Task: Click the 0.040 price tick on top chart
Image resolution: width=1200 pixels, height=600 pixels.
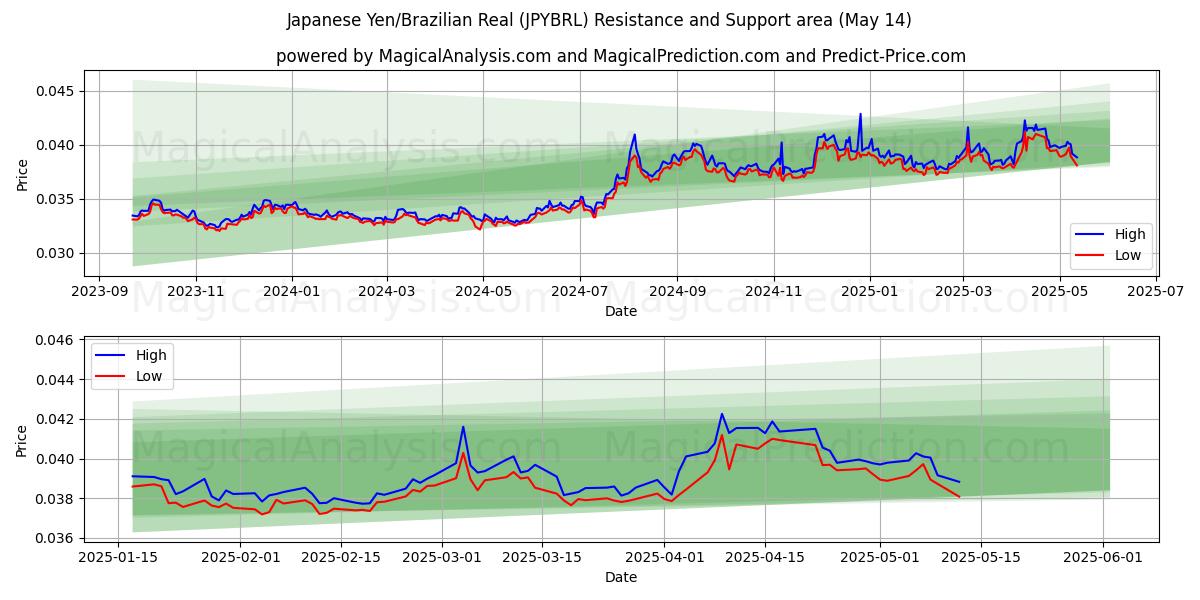Action: tap(56, 146)
